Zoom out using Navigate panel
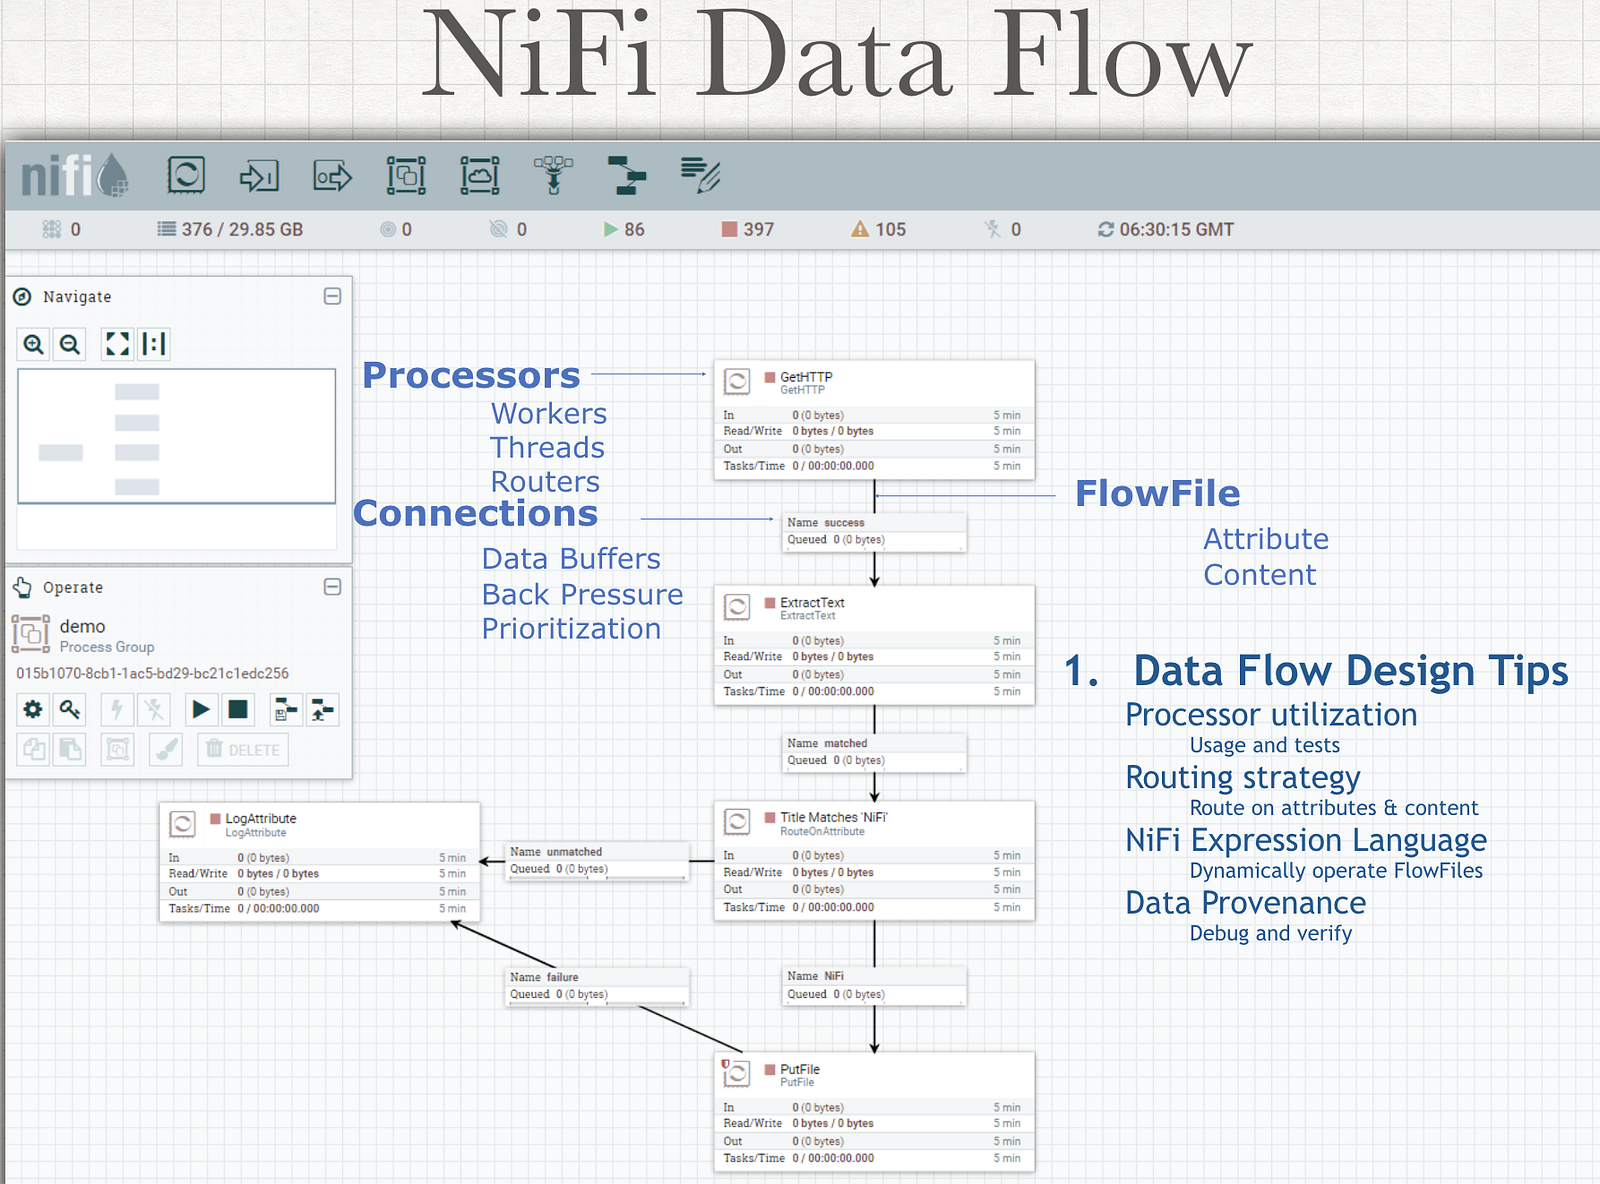Viewport: 1600px width, 1184px height. (x=69, y=344)
